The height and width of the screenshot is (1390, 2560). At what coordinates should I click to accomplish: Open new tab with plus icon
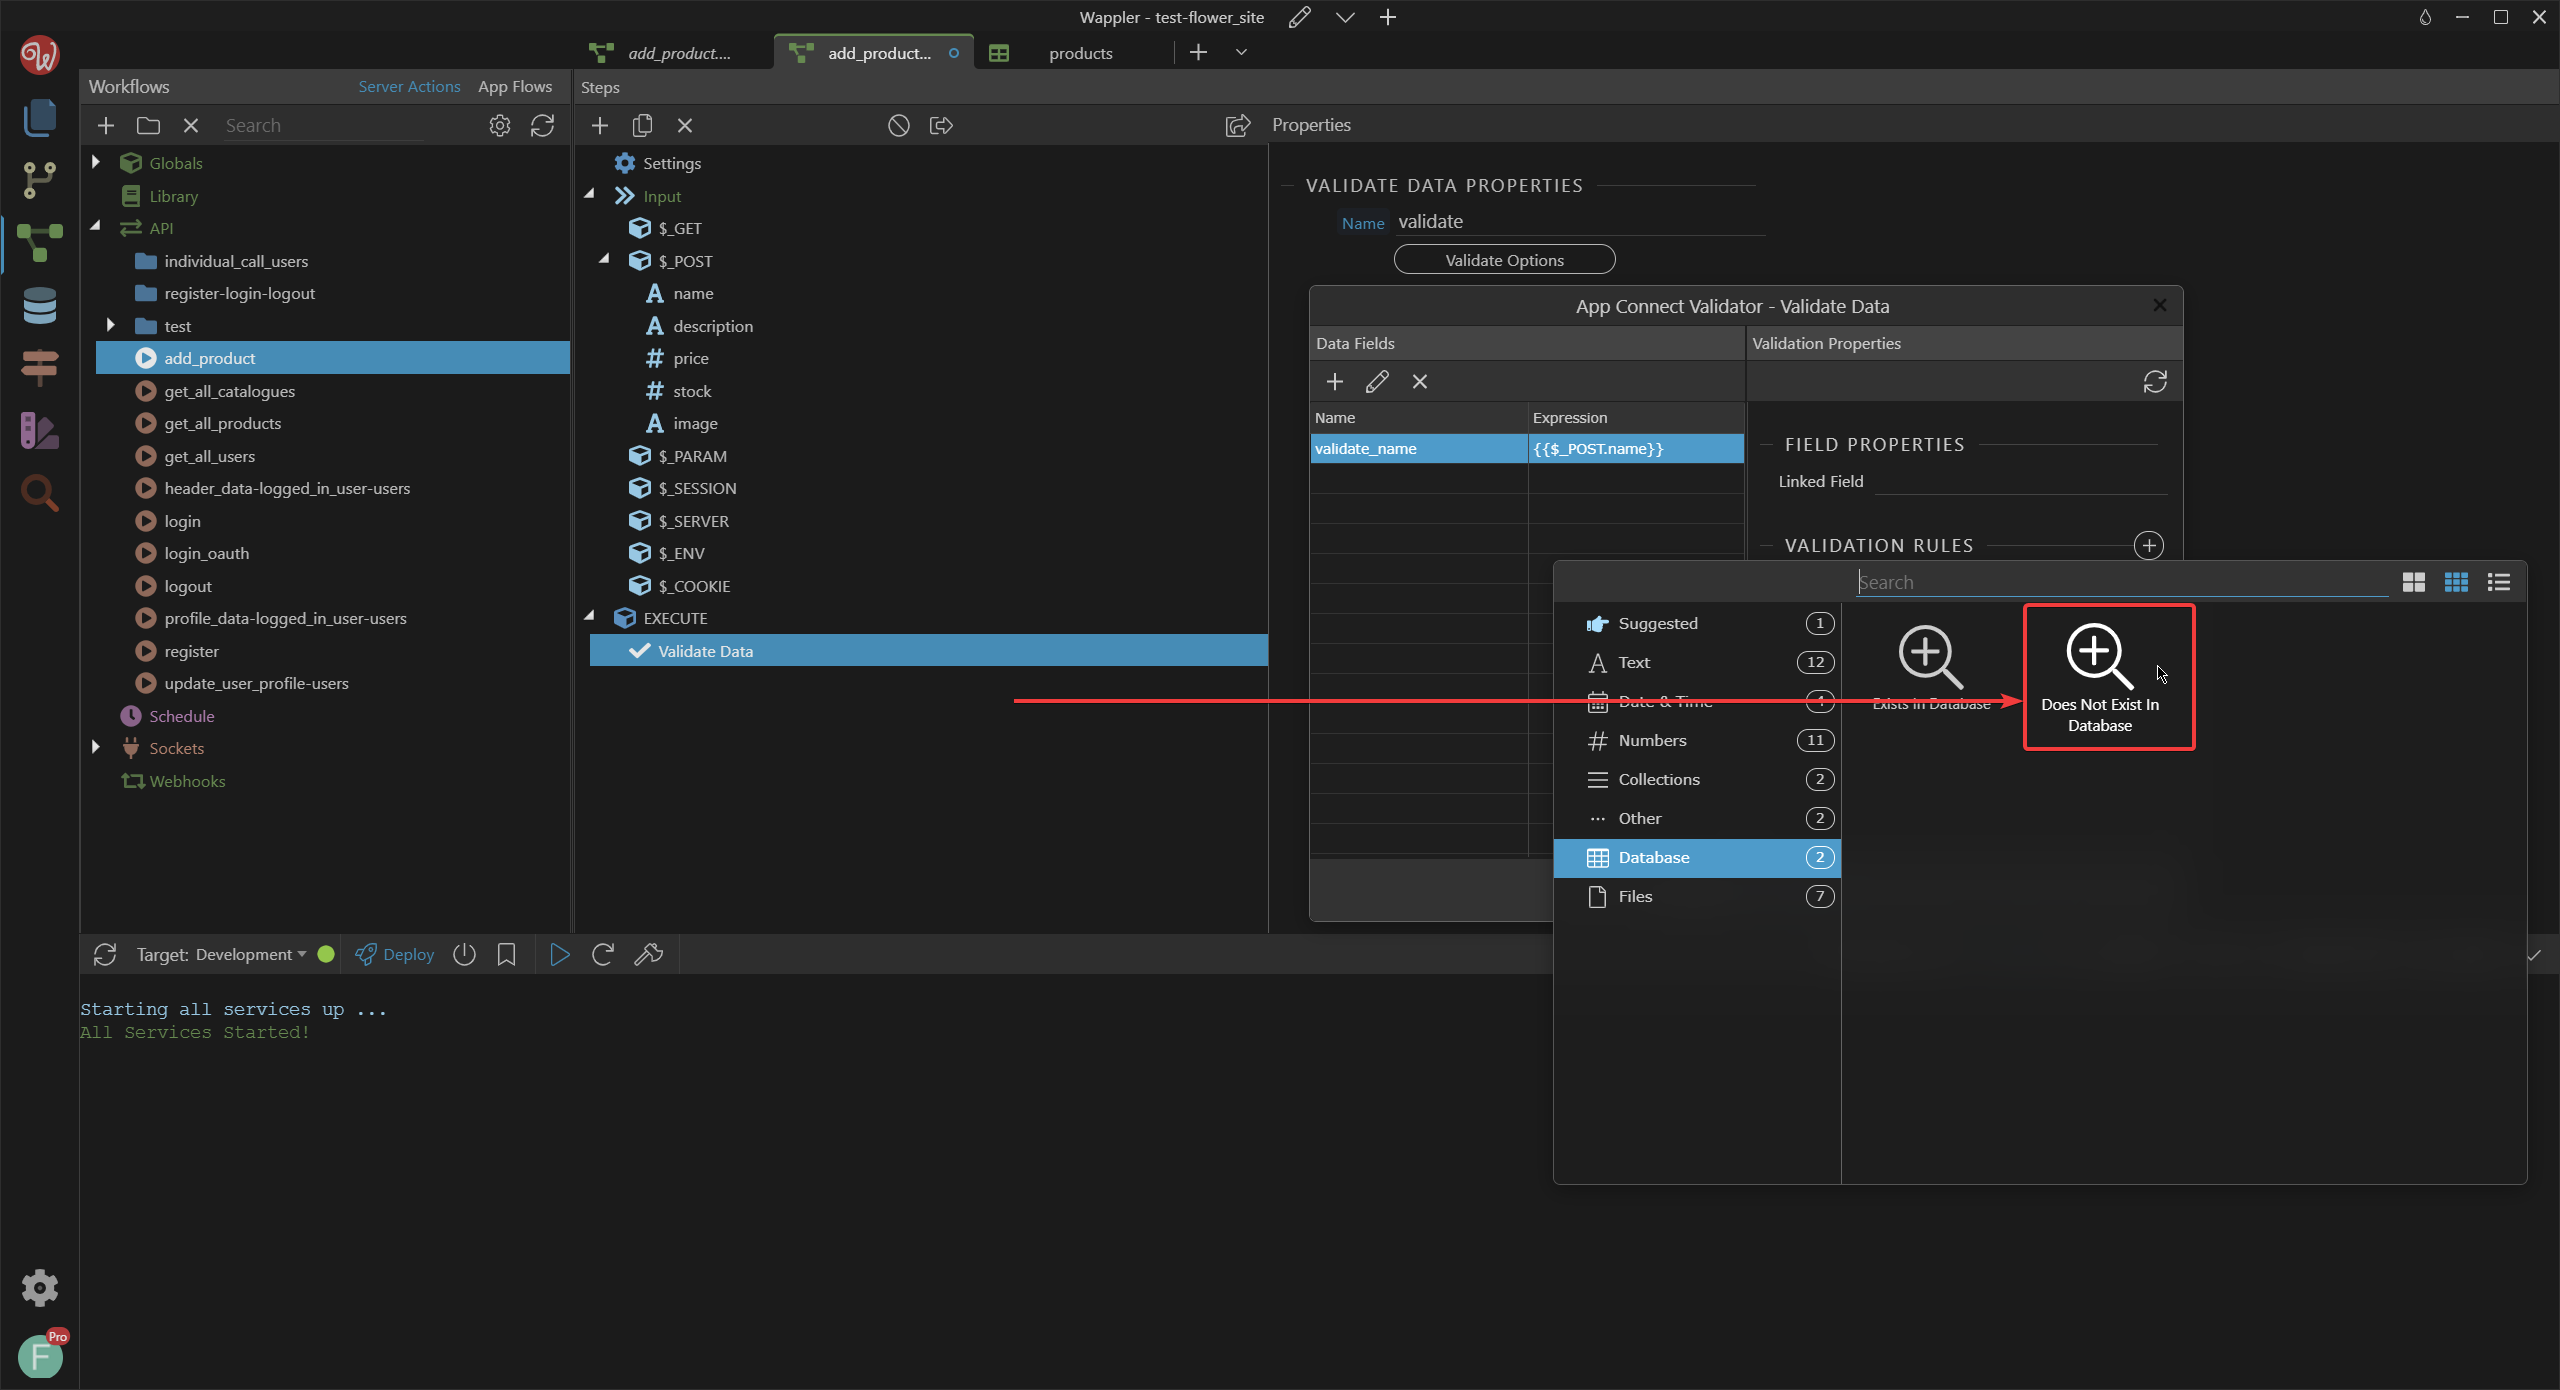[x=1198, y=52]
